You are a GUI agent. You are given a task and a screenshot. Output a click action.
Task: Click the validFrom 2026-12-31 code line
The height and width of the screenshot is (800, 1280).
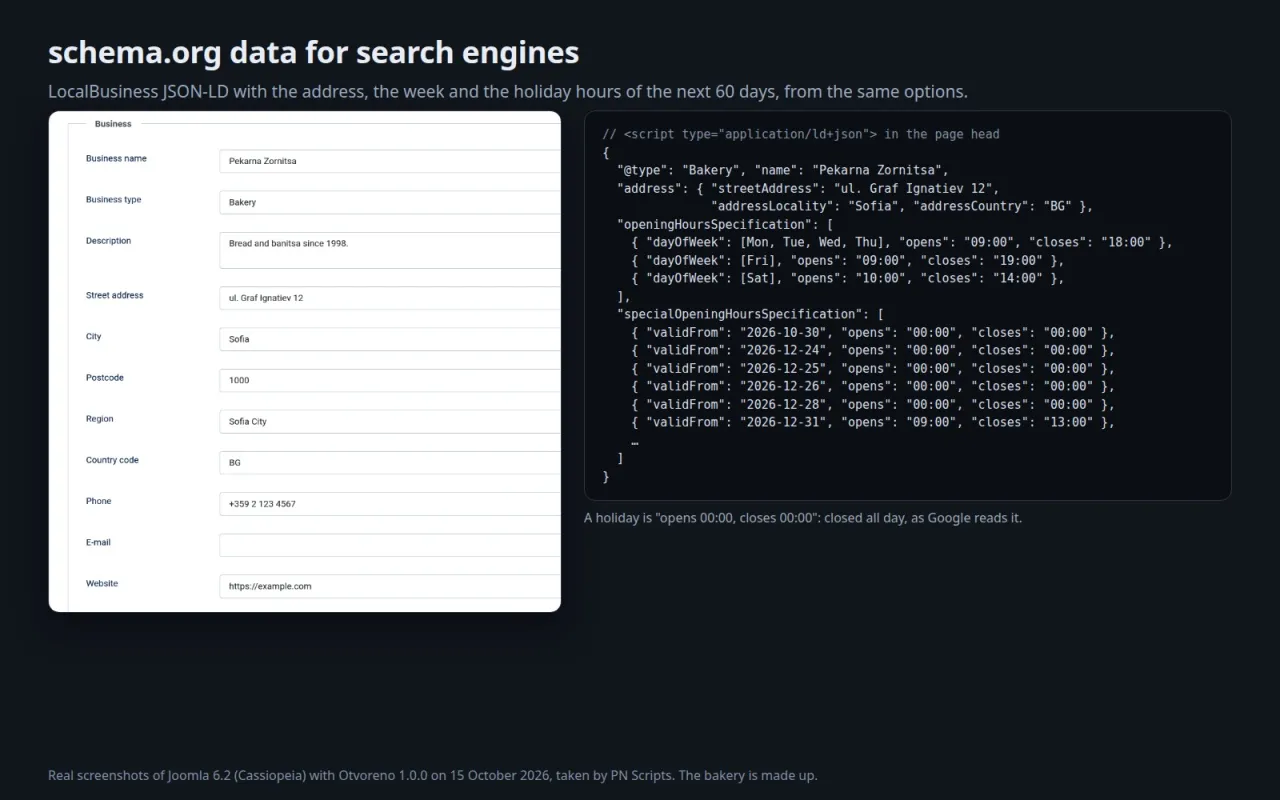pyautogui.click(x=873, y=422)
